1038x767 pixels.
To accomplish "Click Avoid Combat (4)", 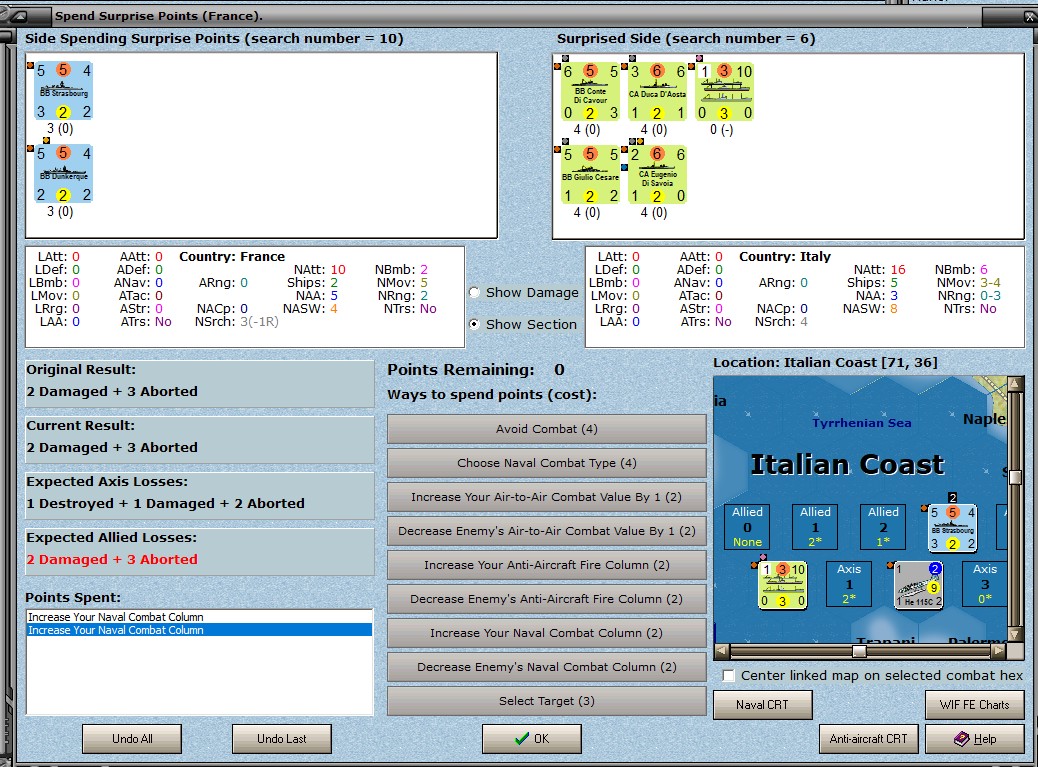I will [547, 429].
